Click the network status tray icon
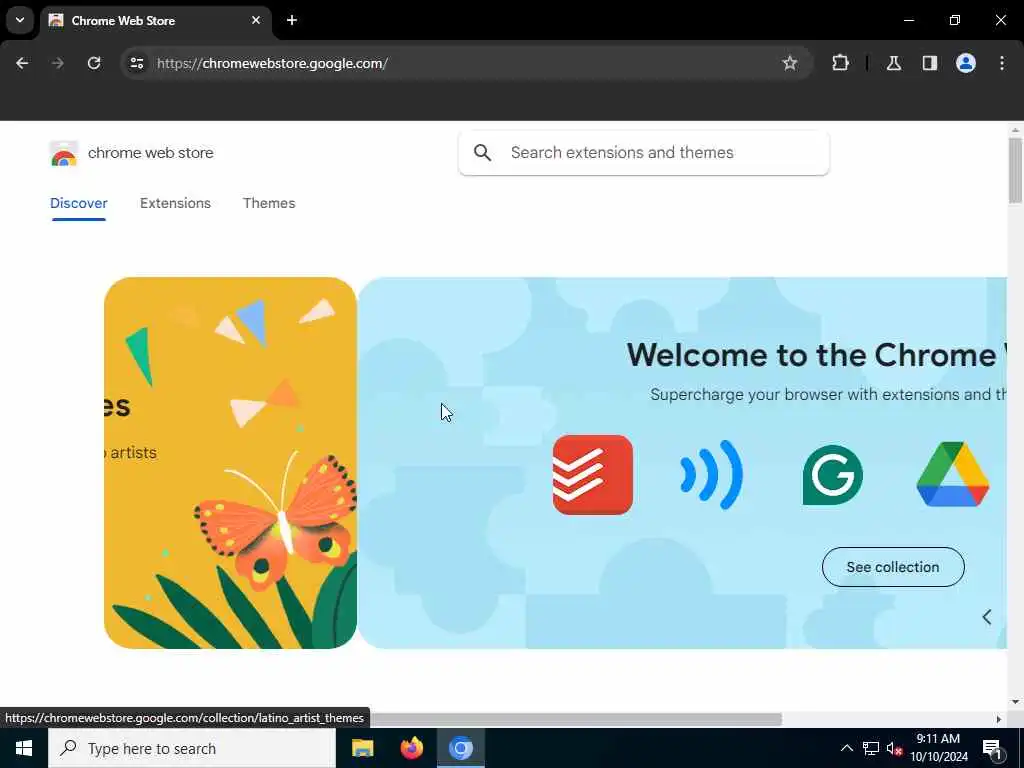The image size is (1024, 768). click(x=871, y=748)
